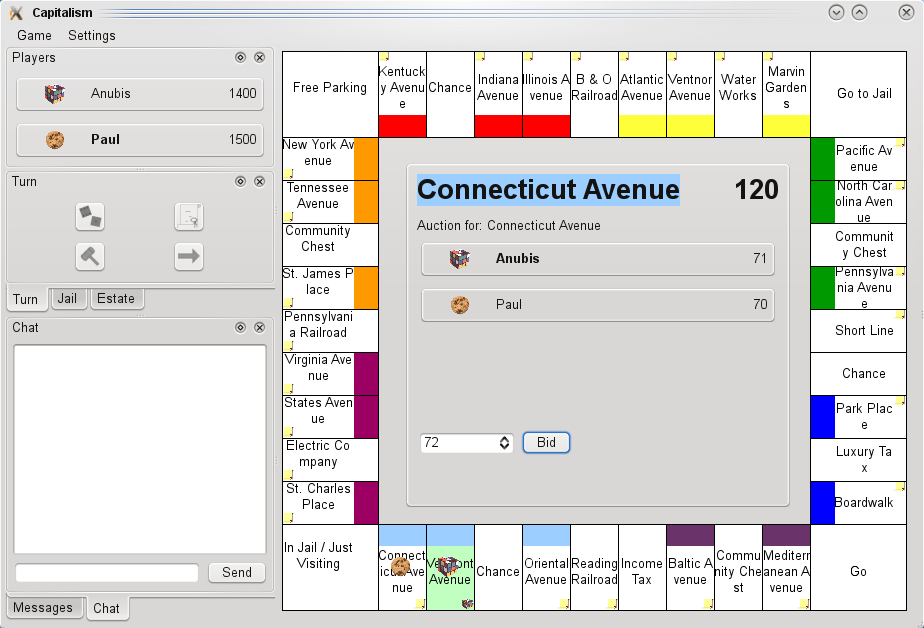Click Paul's bid row in the auction

tap(598, 305)
